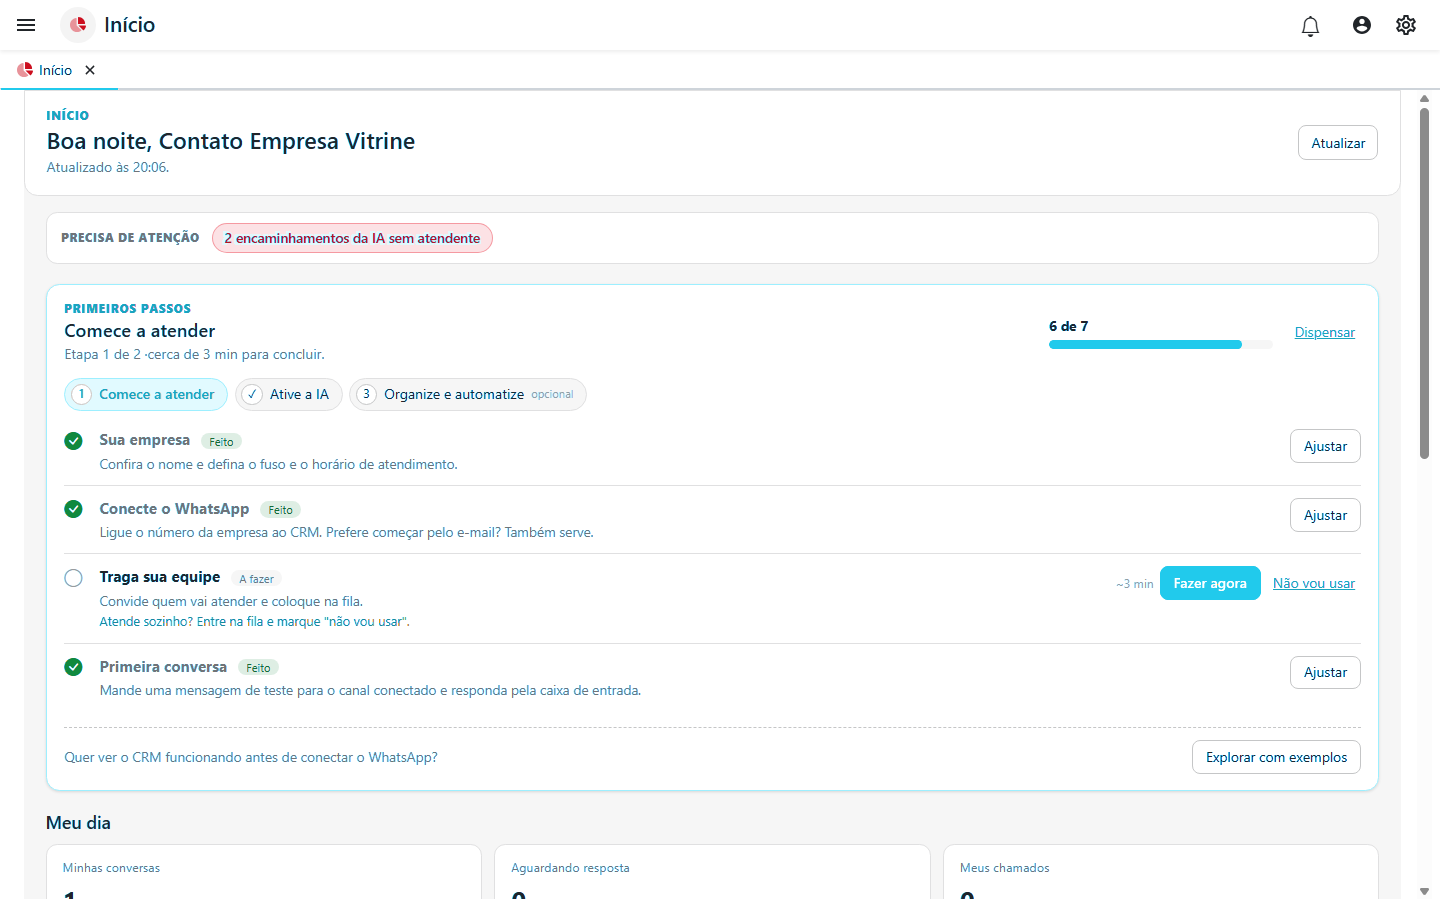Click the scrollbar down arrow
The height and width of the screenshot is (900, 1440).
(x=1424, y=891)
